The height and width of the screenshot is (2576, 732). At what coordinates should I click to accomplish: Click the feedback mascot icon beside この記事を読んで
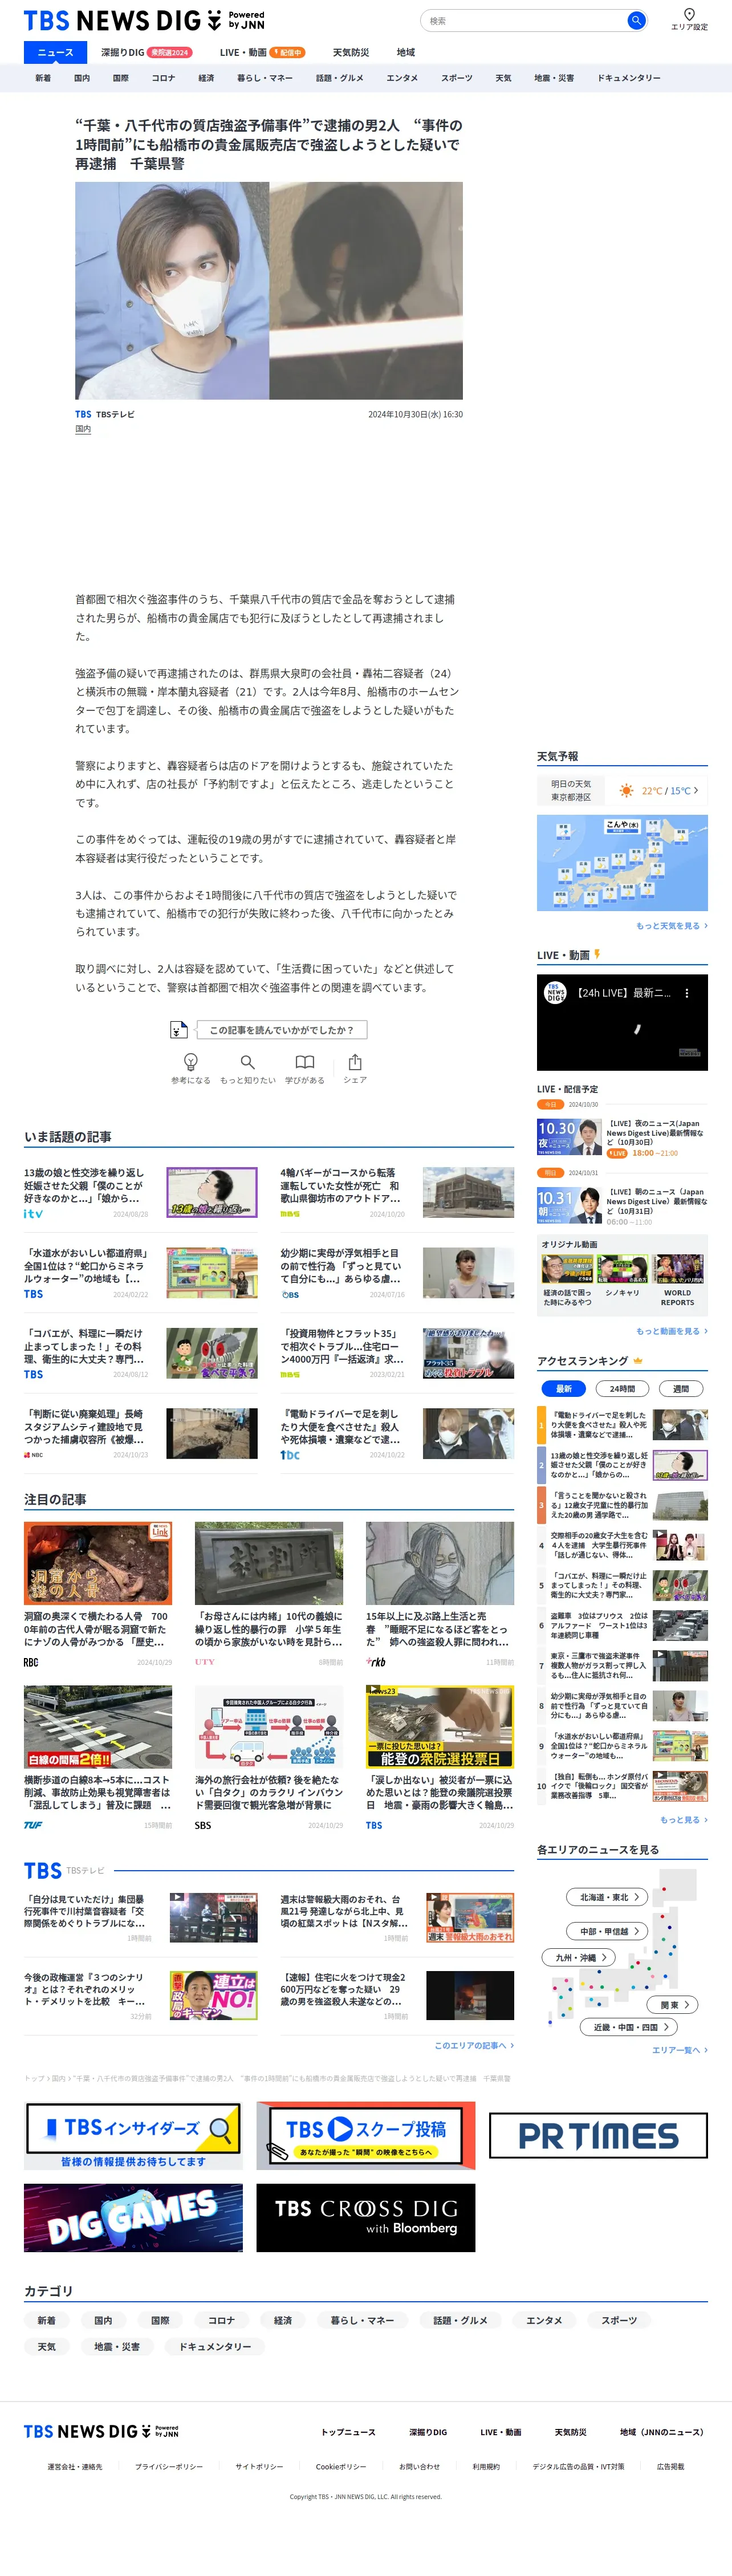[x=178, y=1029]
